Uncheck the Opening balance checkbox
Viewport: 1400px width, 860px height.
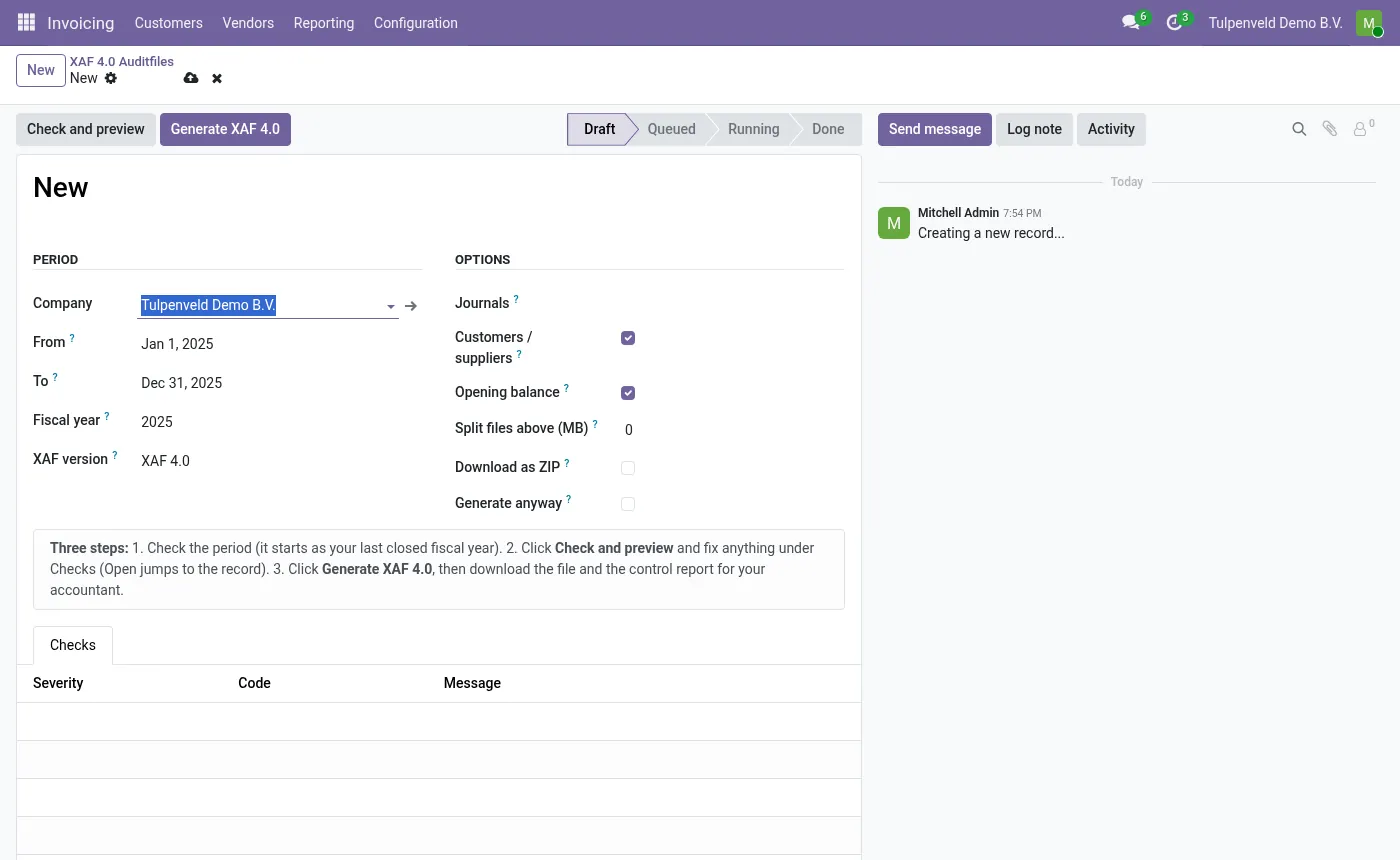[x=628, y=393]
